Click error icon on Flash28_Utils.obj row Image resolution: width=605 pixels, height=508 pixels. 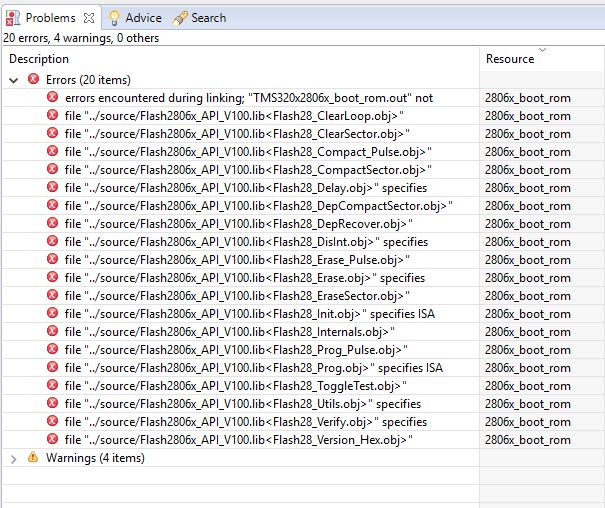point(52,403)
